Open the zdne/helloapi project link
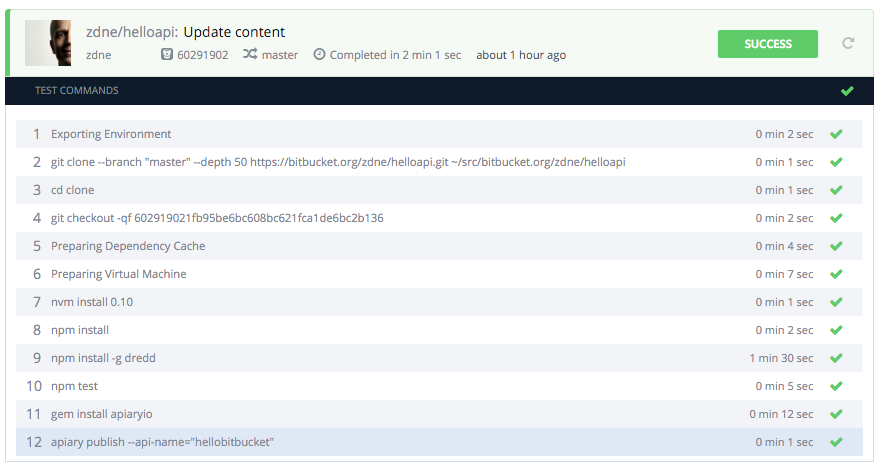This screenshot has width=887, height=475. coord(132,32)
